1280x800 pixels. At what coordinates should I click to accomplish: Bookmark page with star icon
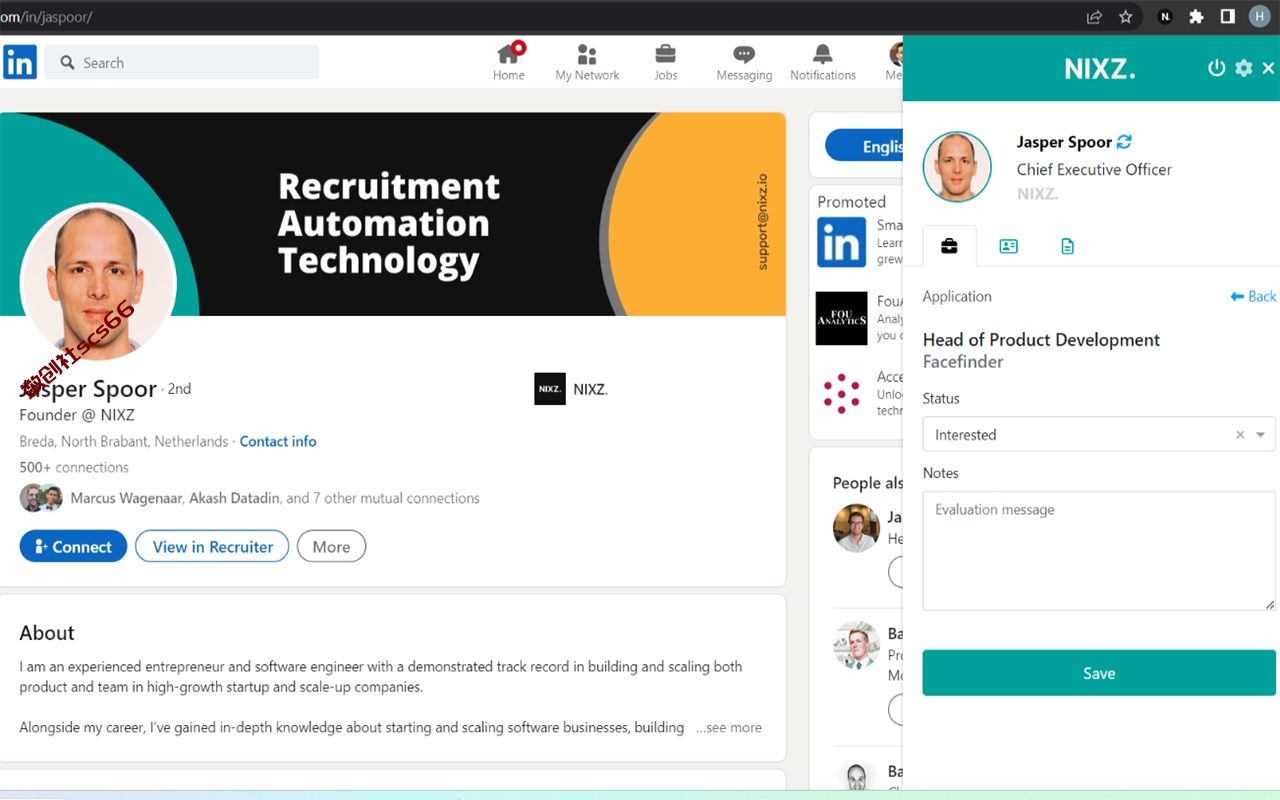click(x=1126, y=17)
